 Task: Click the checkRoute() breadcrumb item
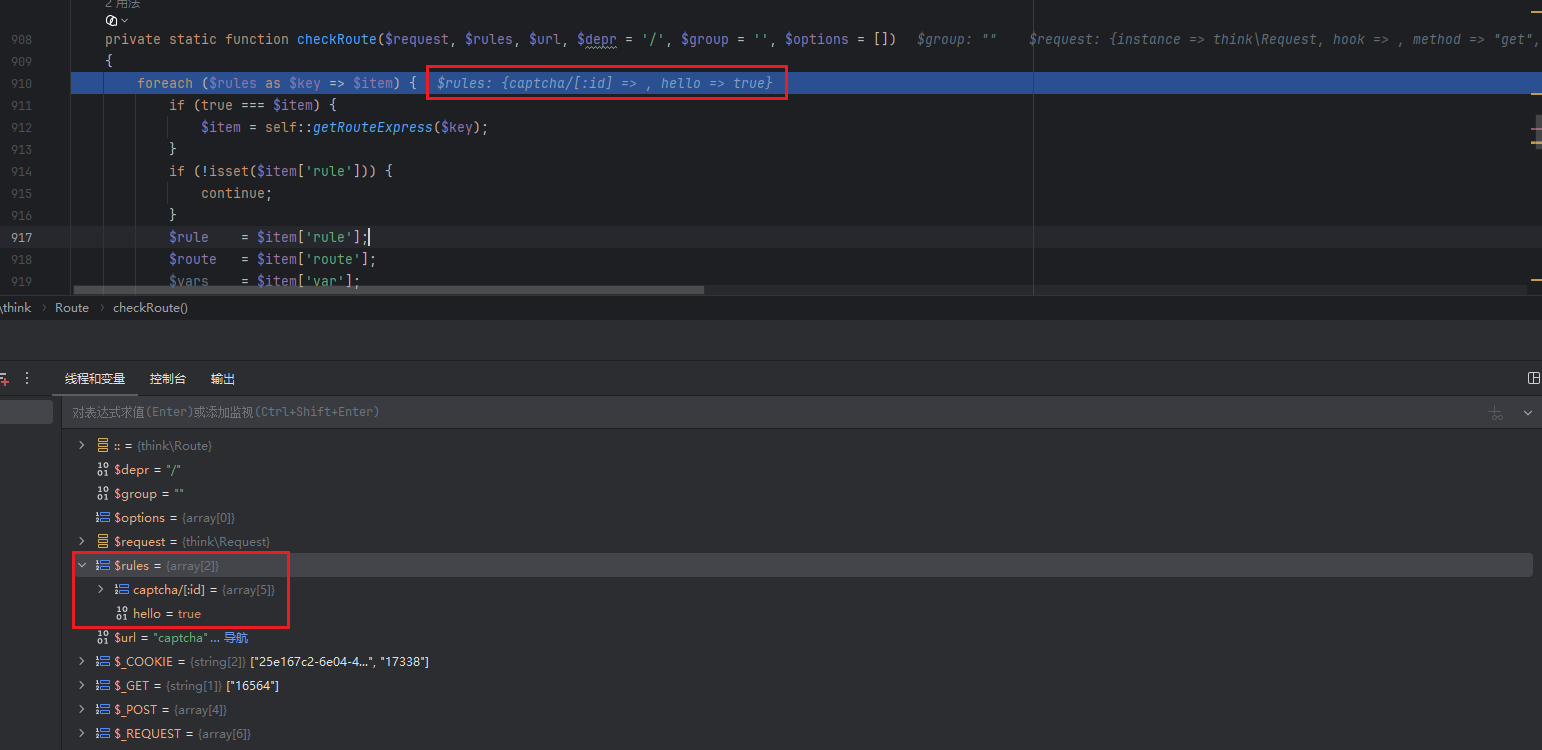150,308
